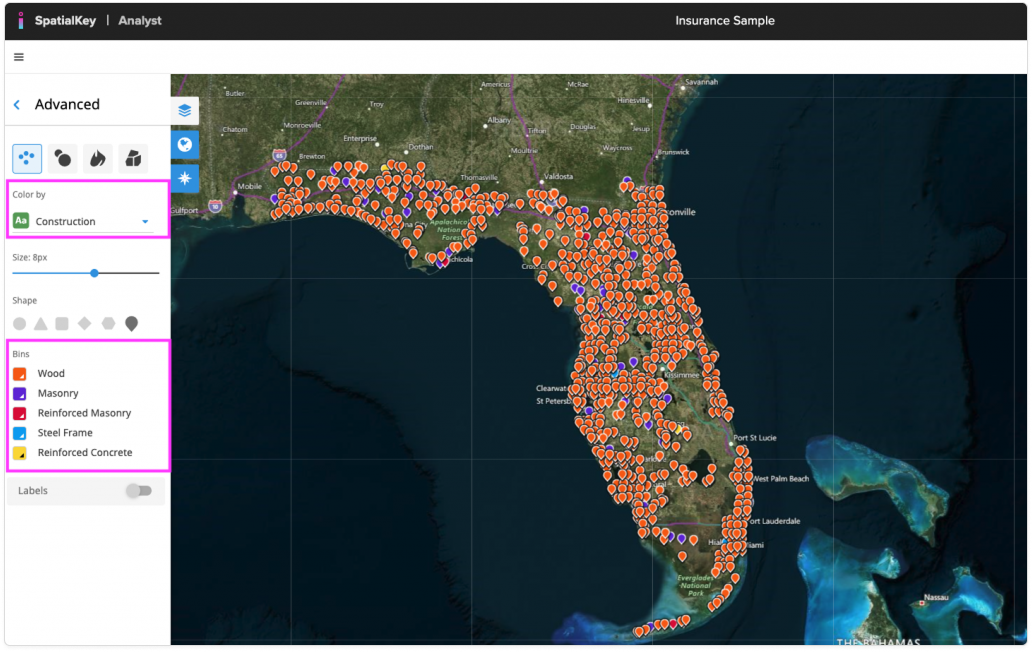The width and height of the screenshot is (1032, 652).
Task: Click the Size slider handle
Action: 94,272
